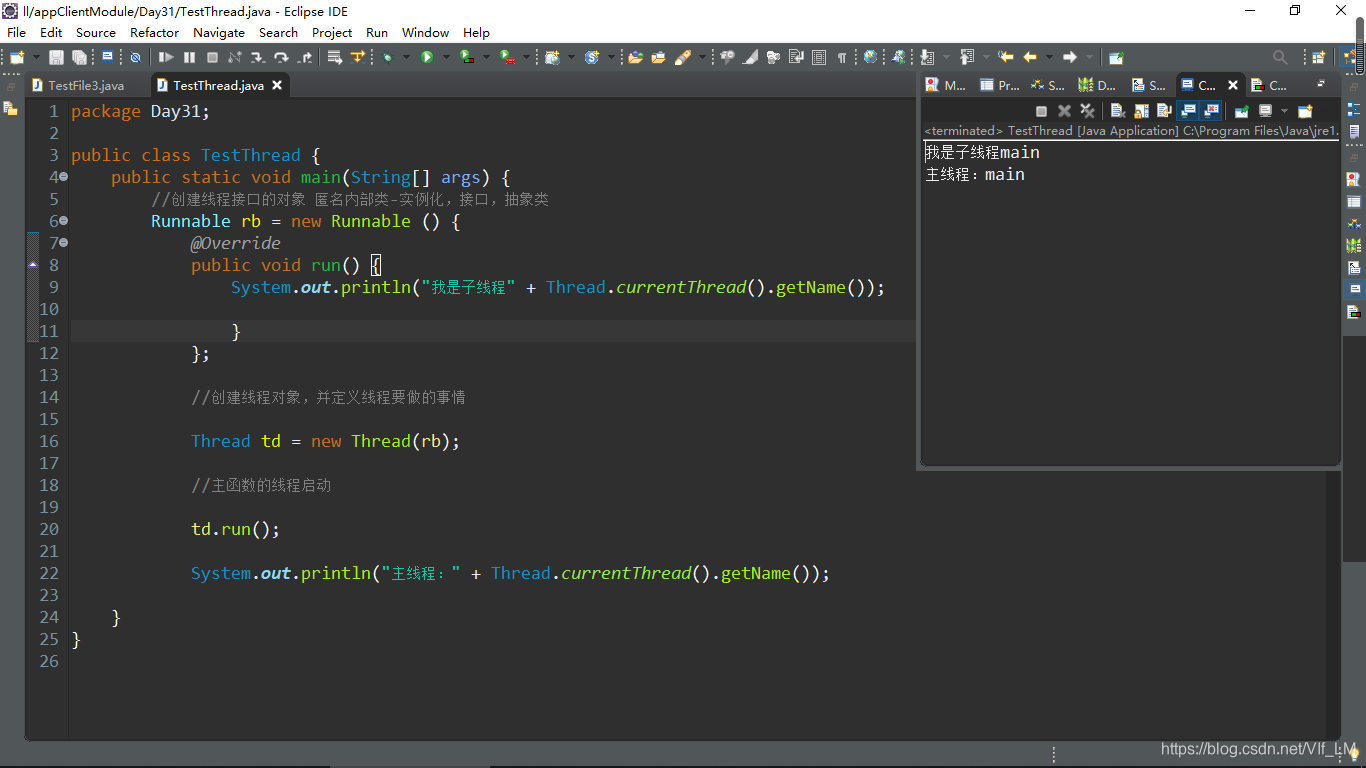Click the Save toolbar icon
The image size is (1366, 768).
click(56, 57)
